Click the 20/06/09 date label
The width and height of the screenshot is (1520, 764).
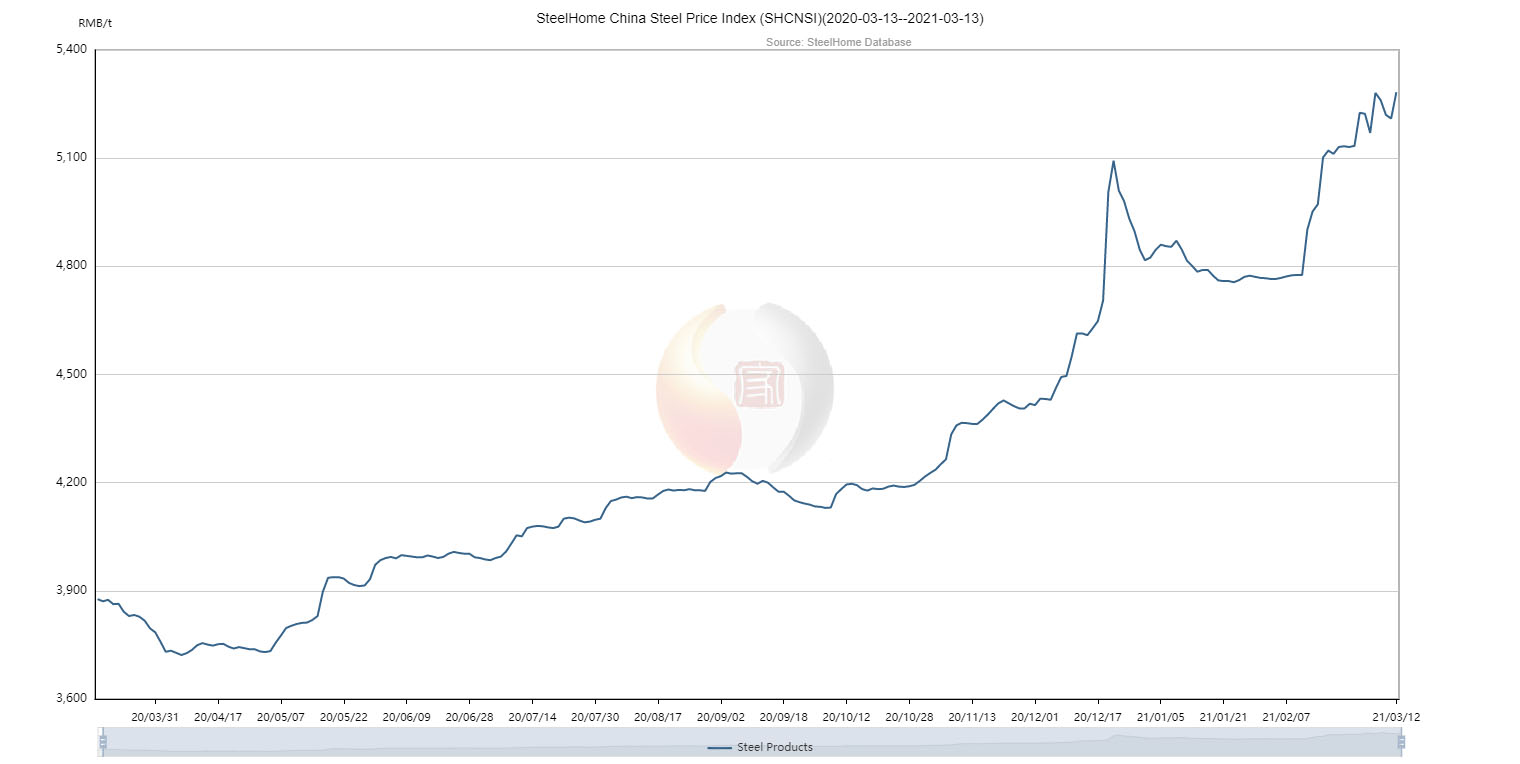pyautogui.click(x=406, y=717)
